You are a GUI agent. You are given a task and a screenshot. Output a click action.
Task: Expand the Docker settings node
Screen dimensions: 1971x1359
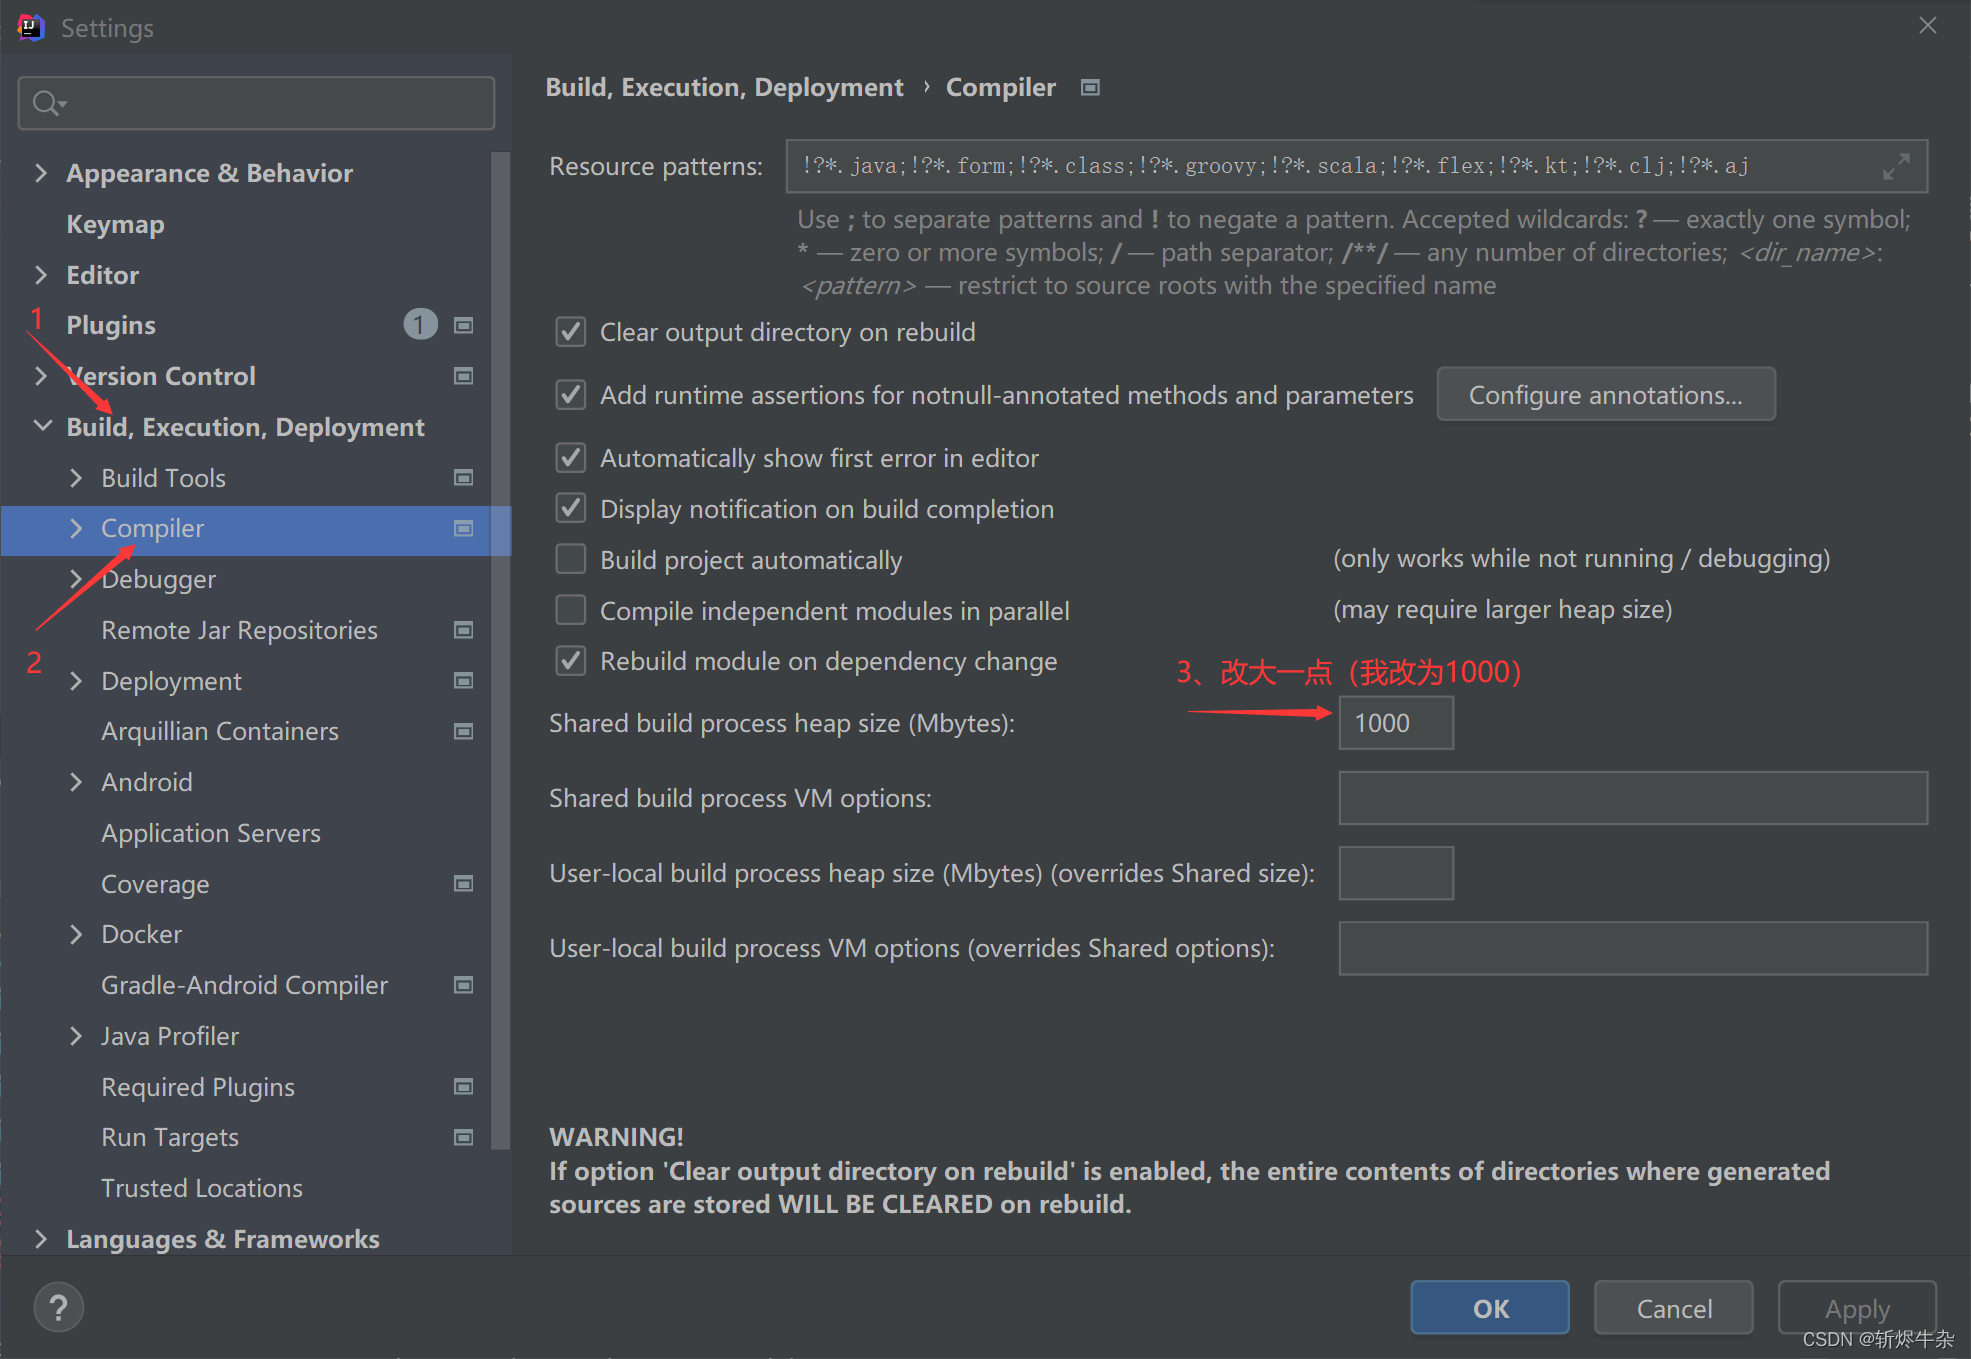[76, 934]
